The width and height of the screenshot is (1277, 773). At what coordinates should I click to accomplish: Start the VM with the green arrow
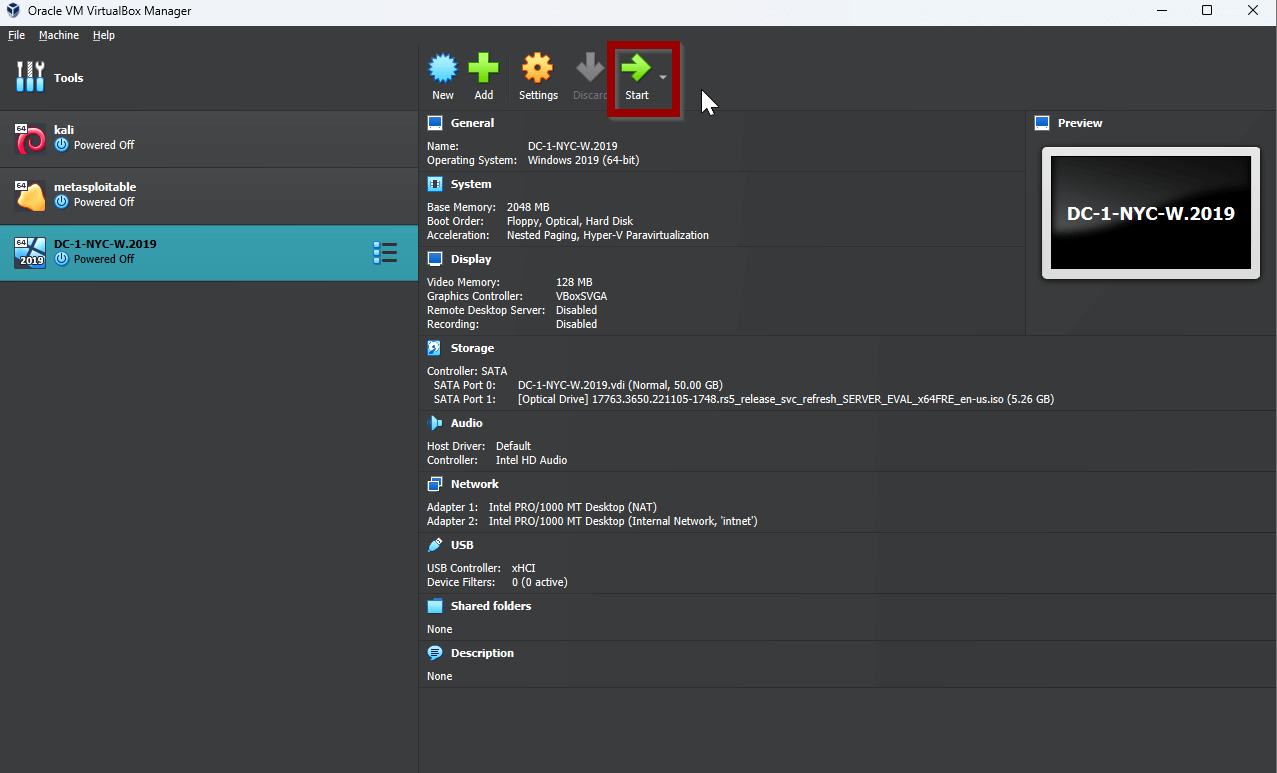636,68
